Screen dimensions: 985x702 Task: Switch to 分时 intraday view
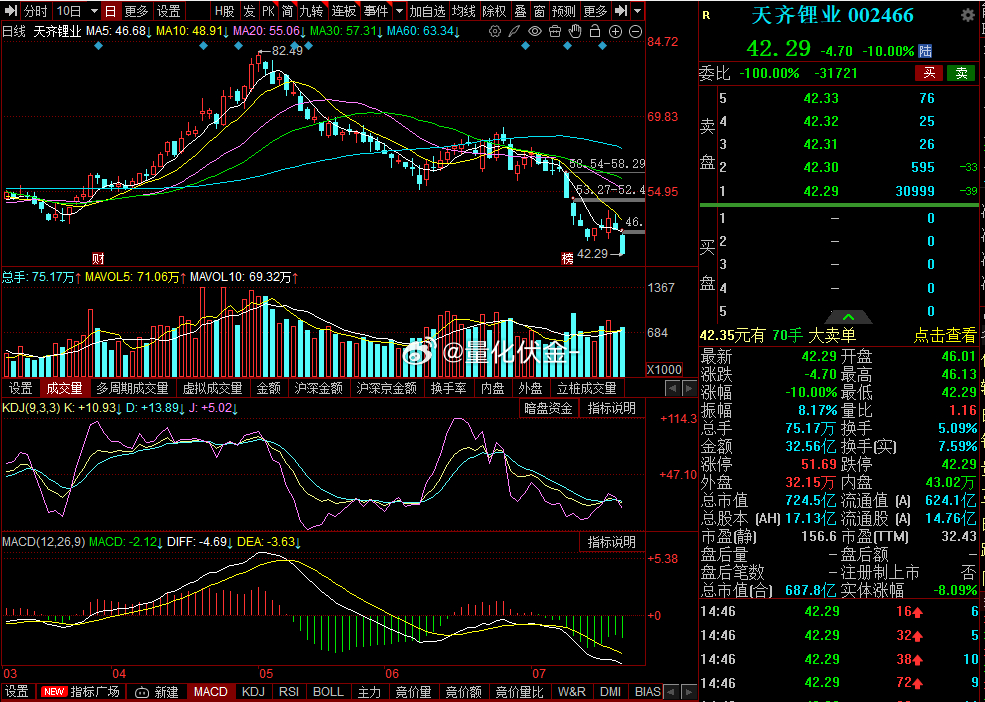[x=35, y=11]
